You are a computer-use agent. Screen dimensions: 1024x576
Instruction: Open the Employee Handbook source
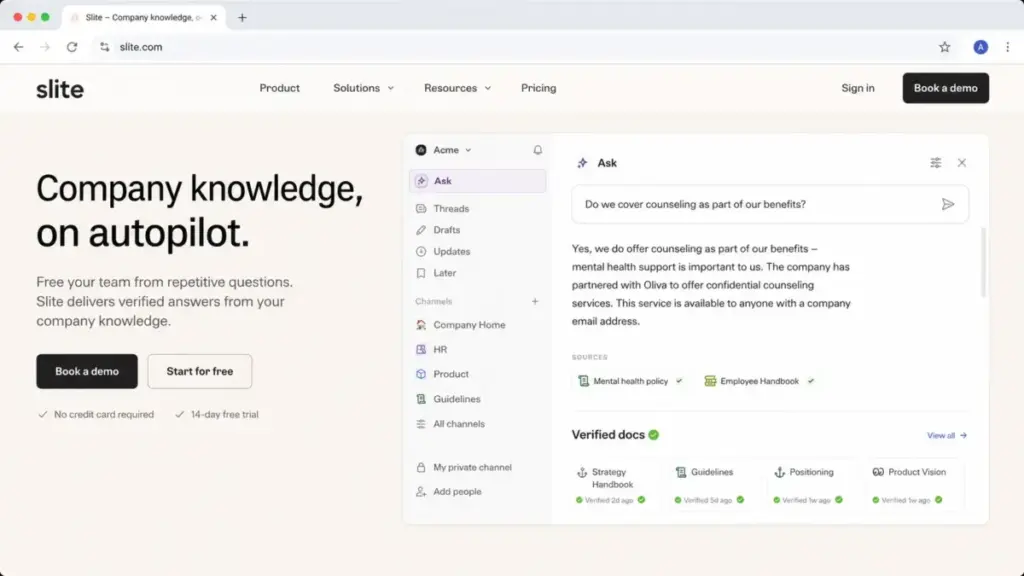[759, 381]
